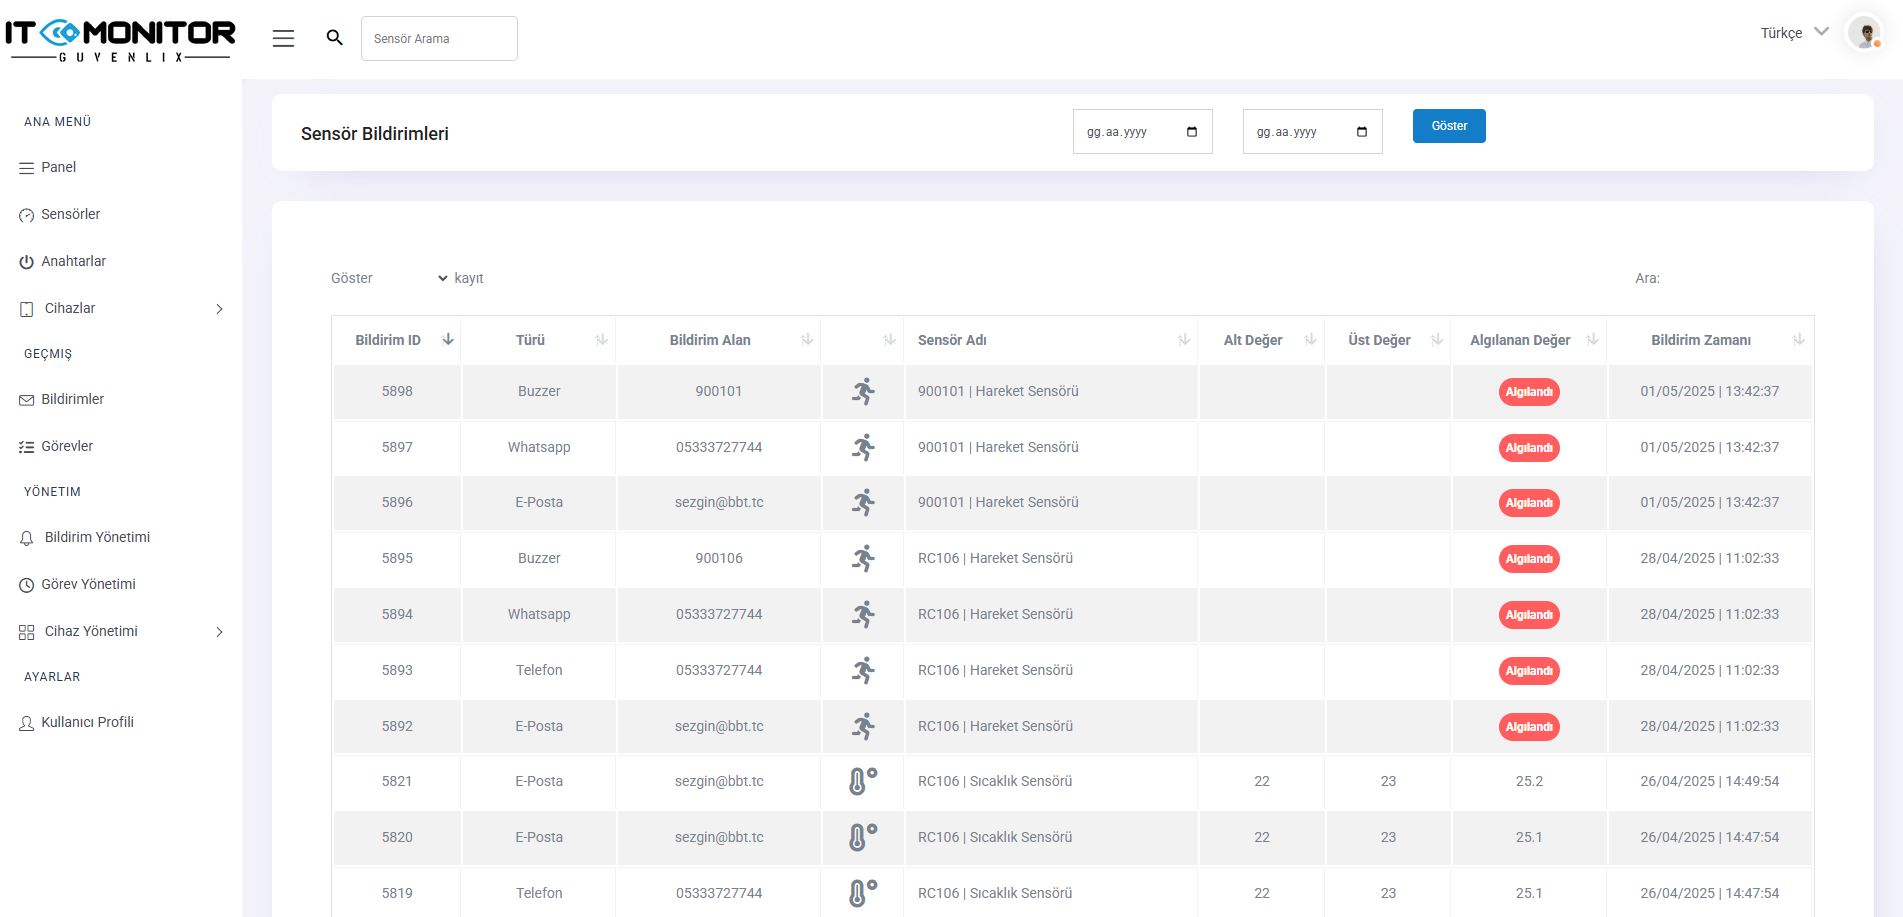Open the records-per-page Göster dropdown
Viewport: 1903px width, 917px height.
(x=414, y=278)
